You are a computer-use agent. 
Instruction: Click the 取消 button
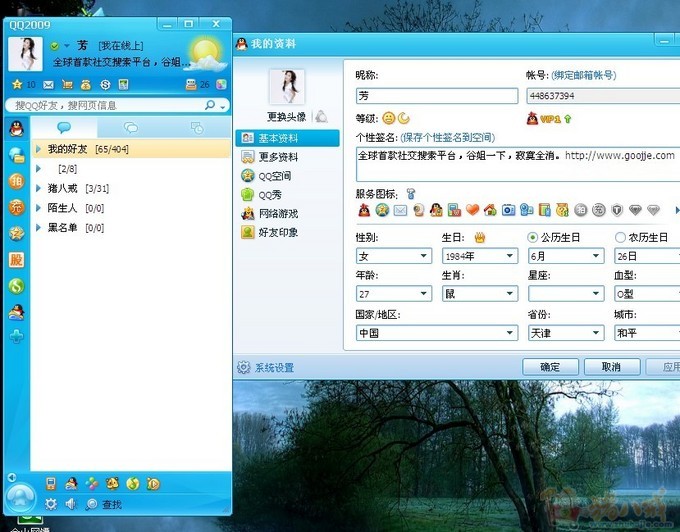[611, 367]
